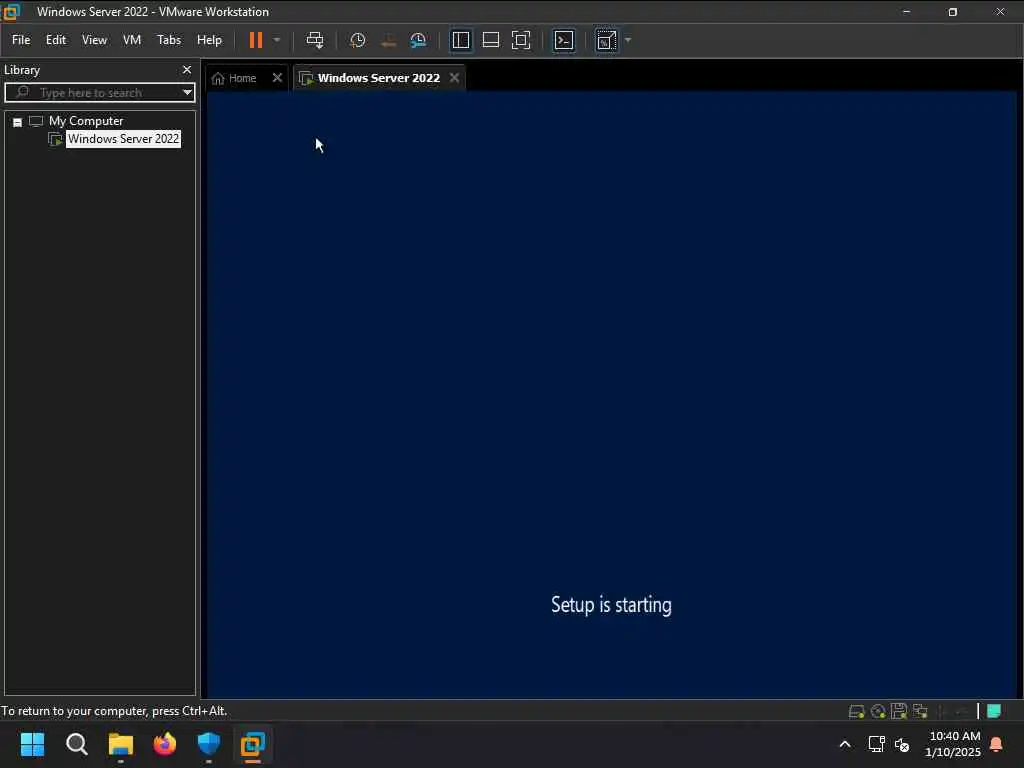Open the clock showing 10:40 AM
The height and width of the screenshot is (768, 1024).
[953, 744]
